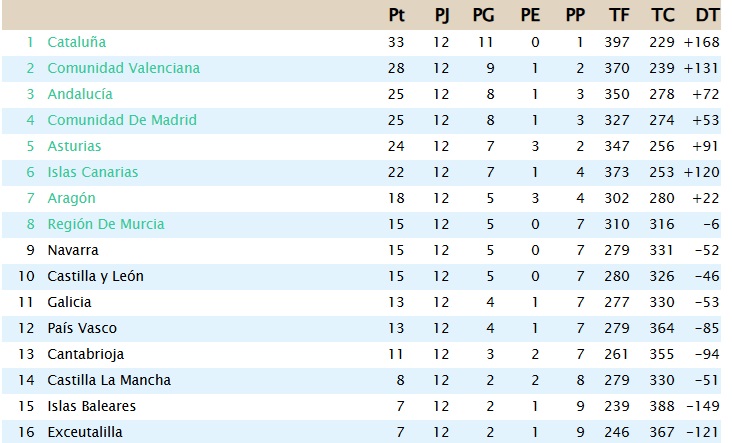Click the Navarra row name
The width and height of the screenshot is (732, 443).
(x=73, y=250)
